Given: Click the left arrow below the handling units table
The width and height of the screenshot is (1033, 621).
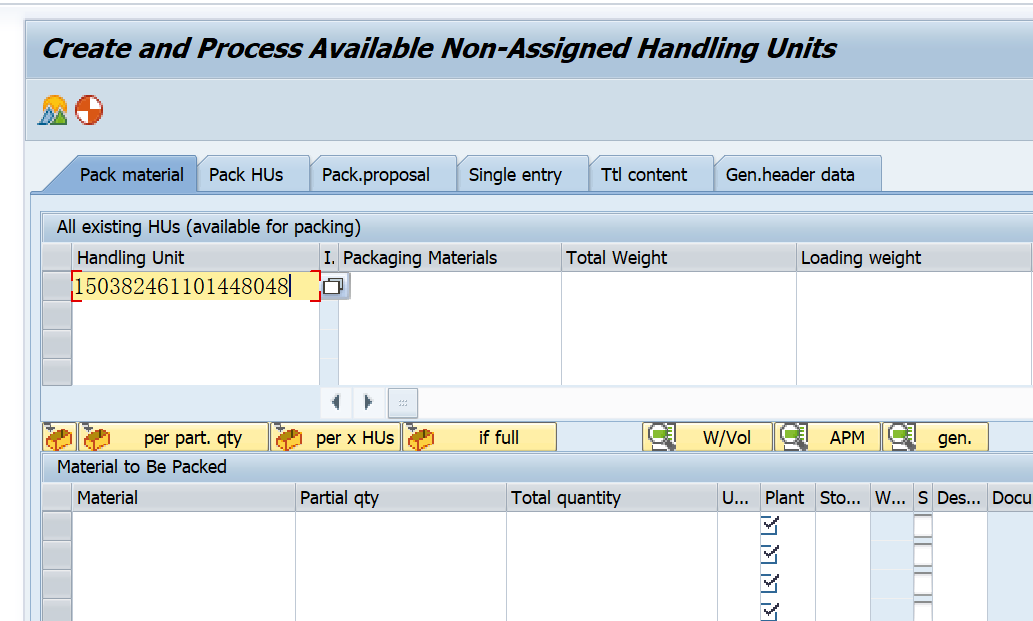Looking at the screenshot, I should tap(336, 402).
